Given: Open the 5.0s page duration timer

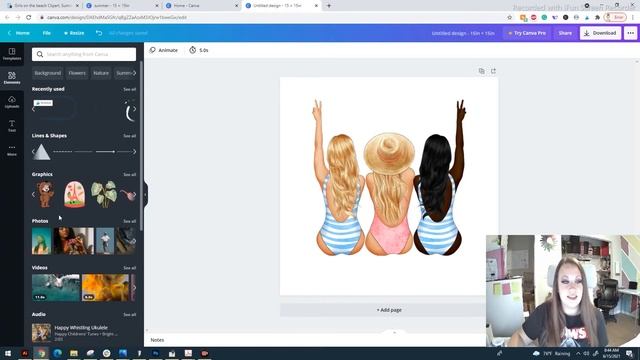Looking at the screenshot, I should [199, 50].
